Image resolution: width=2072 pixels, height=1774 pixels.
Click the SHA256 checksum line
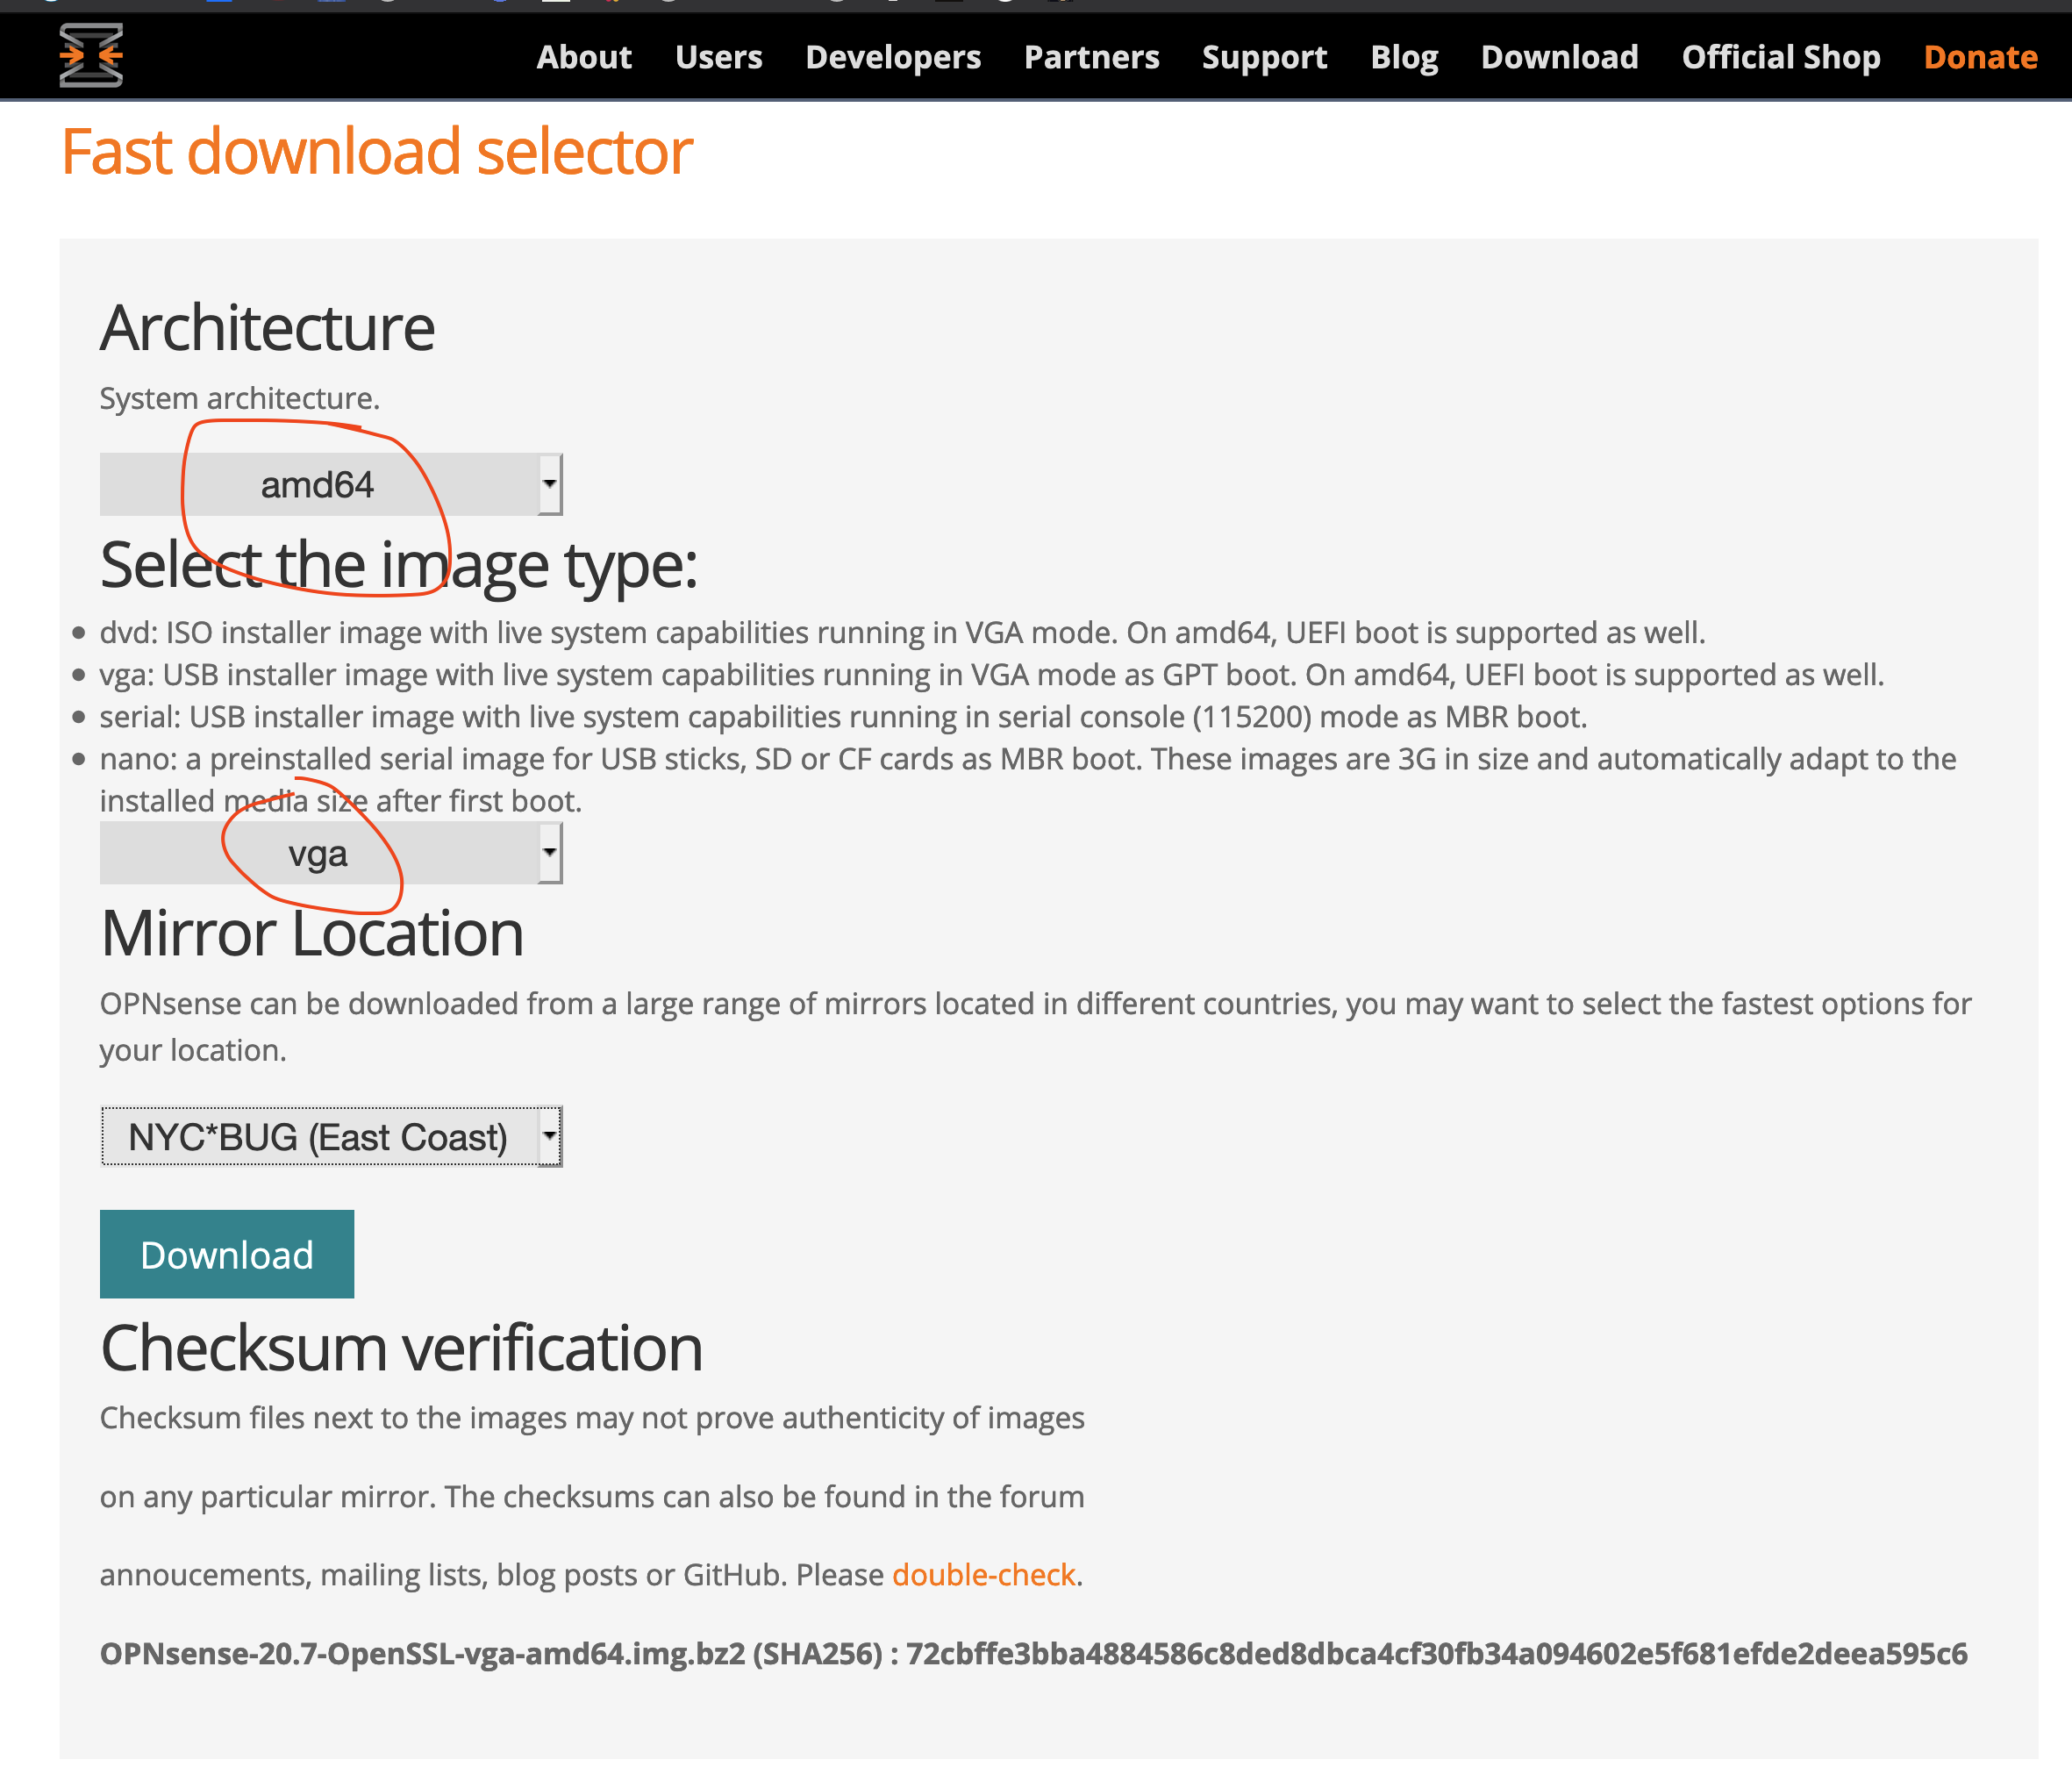[1033, 1653]
